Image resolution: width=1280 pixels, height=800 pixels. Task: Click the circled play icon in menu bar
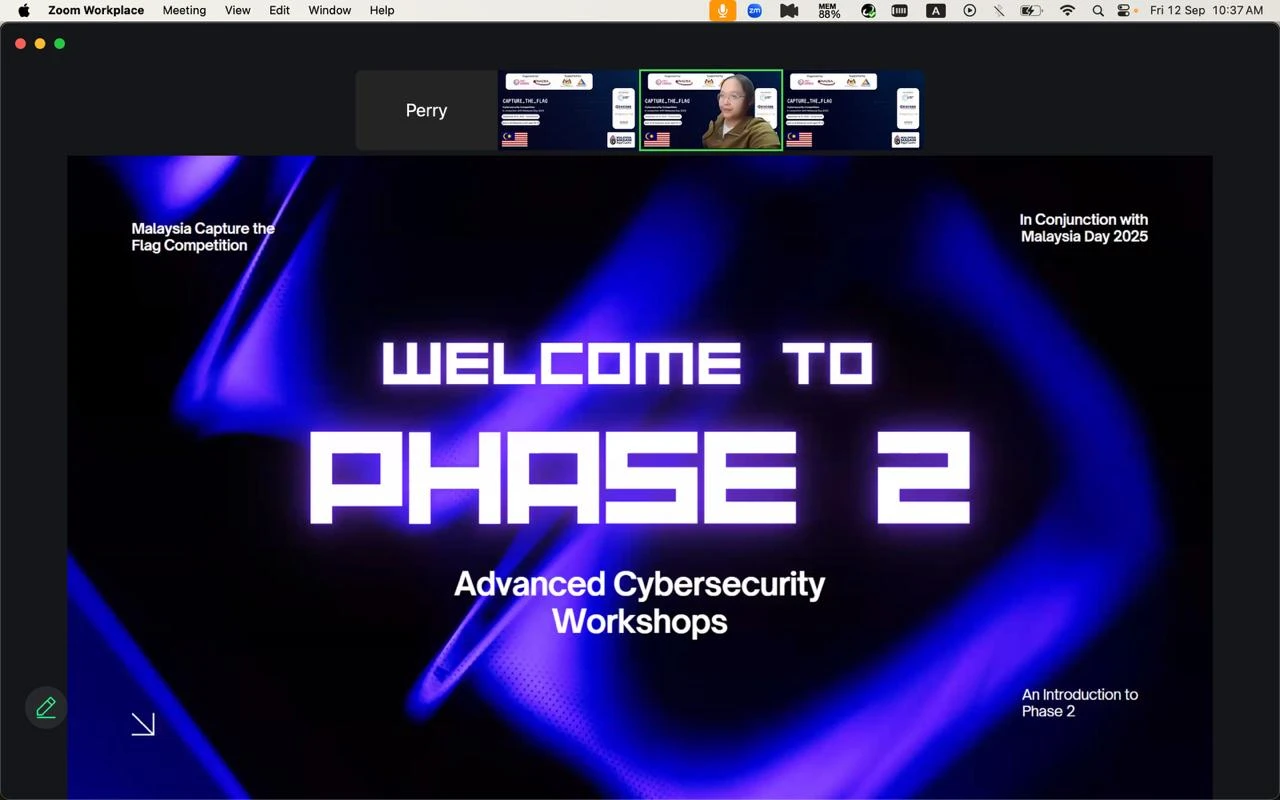[969, 11]
